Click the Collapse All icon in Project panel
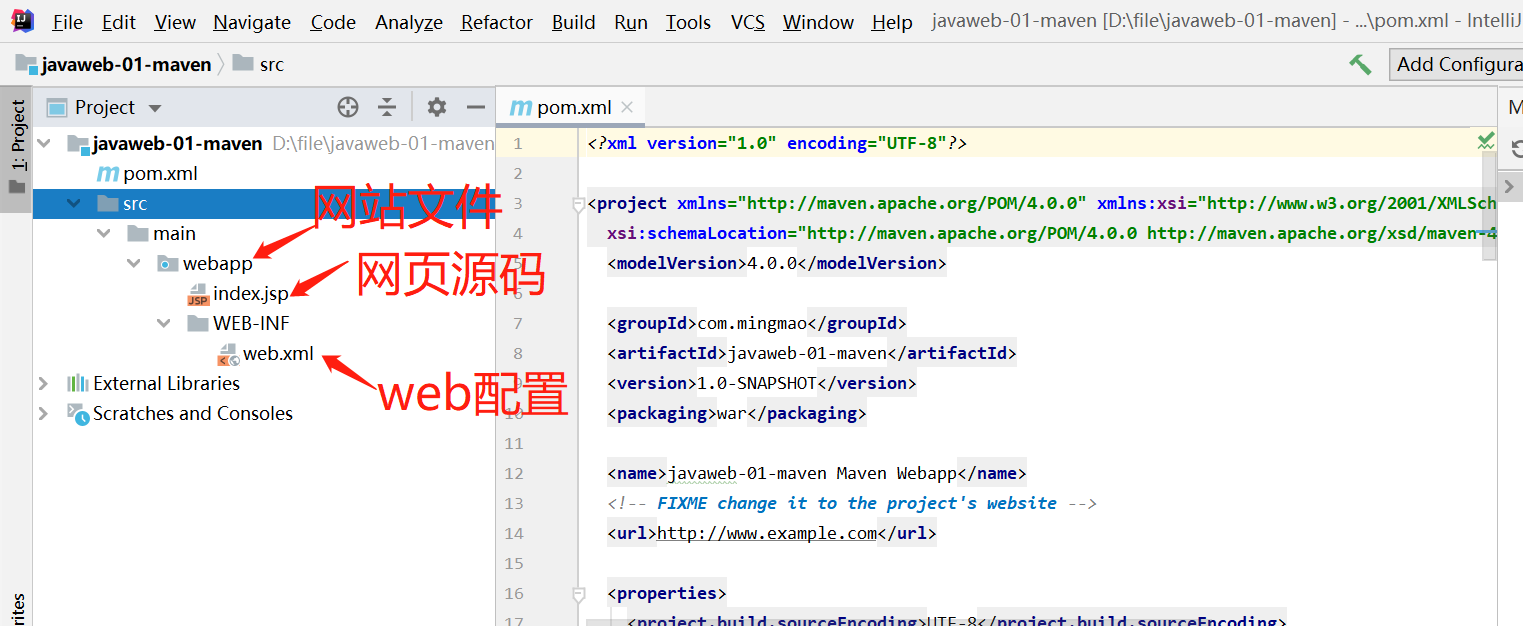 point(387,107)
